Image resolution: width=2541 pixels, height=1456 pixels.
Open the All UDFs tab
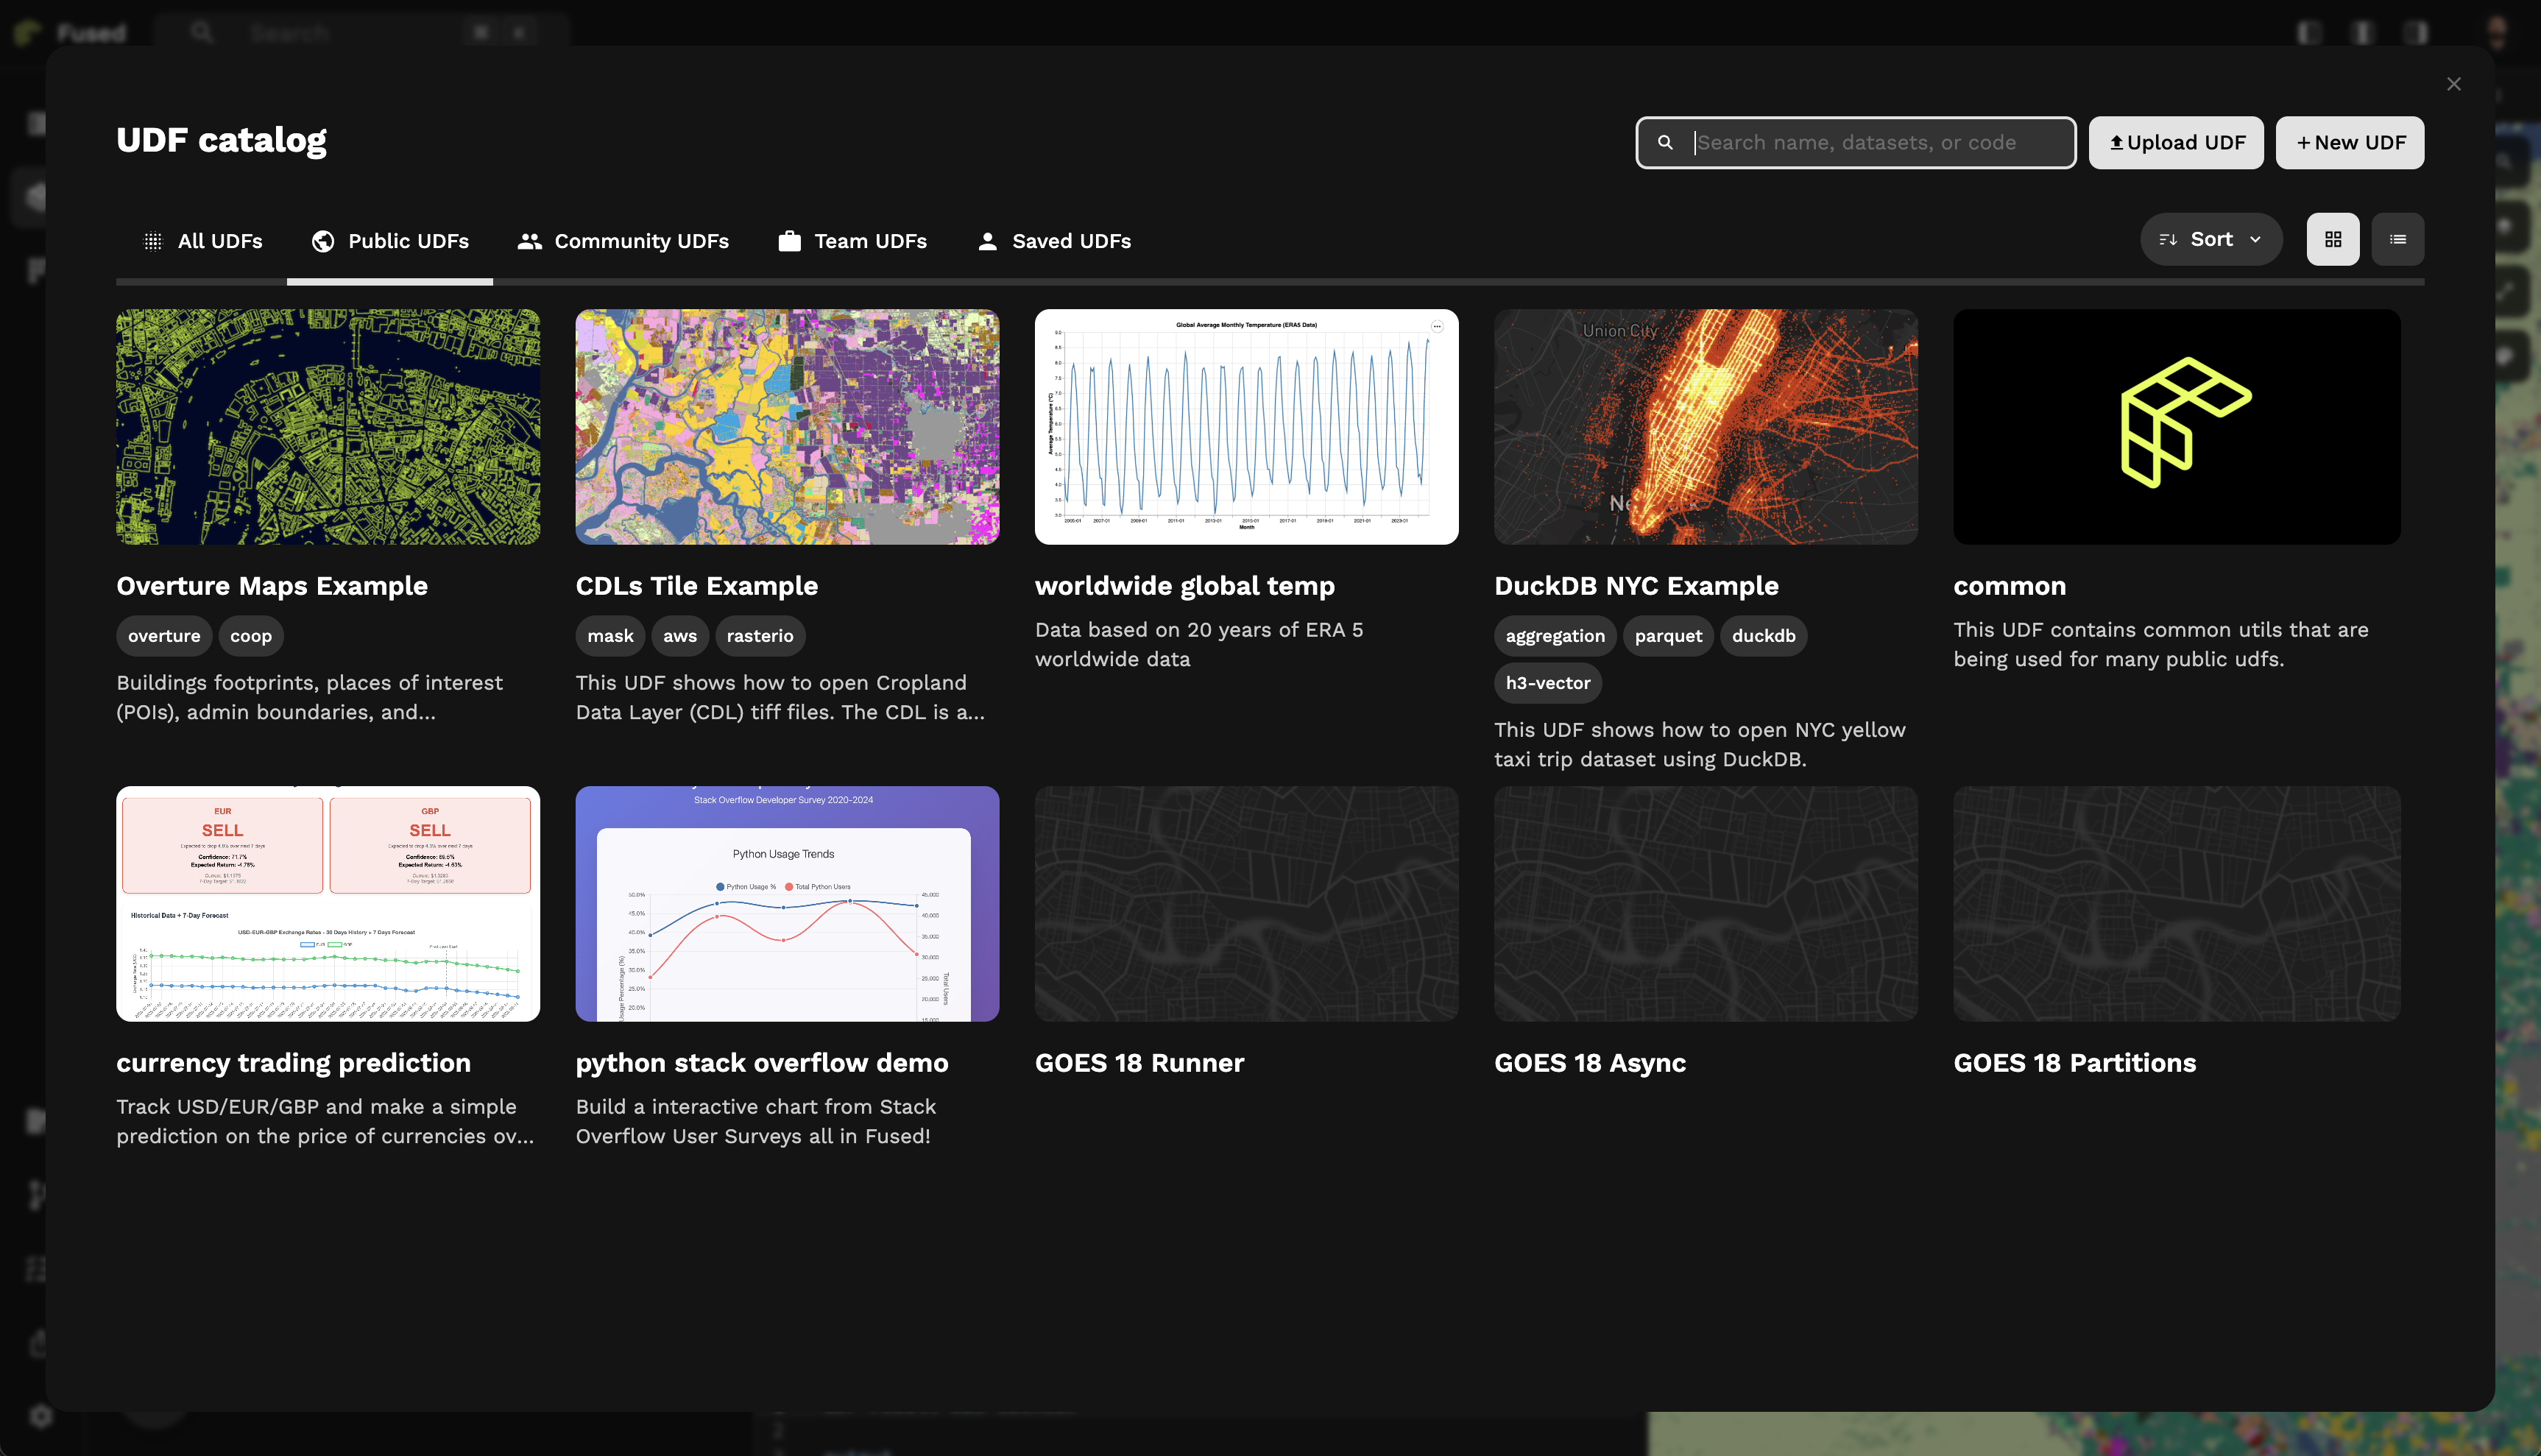point(203,241)
